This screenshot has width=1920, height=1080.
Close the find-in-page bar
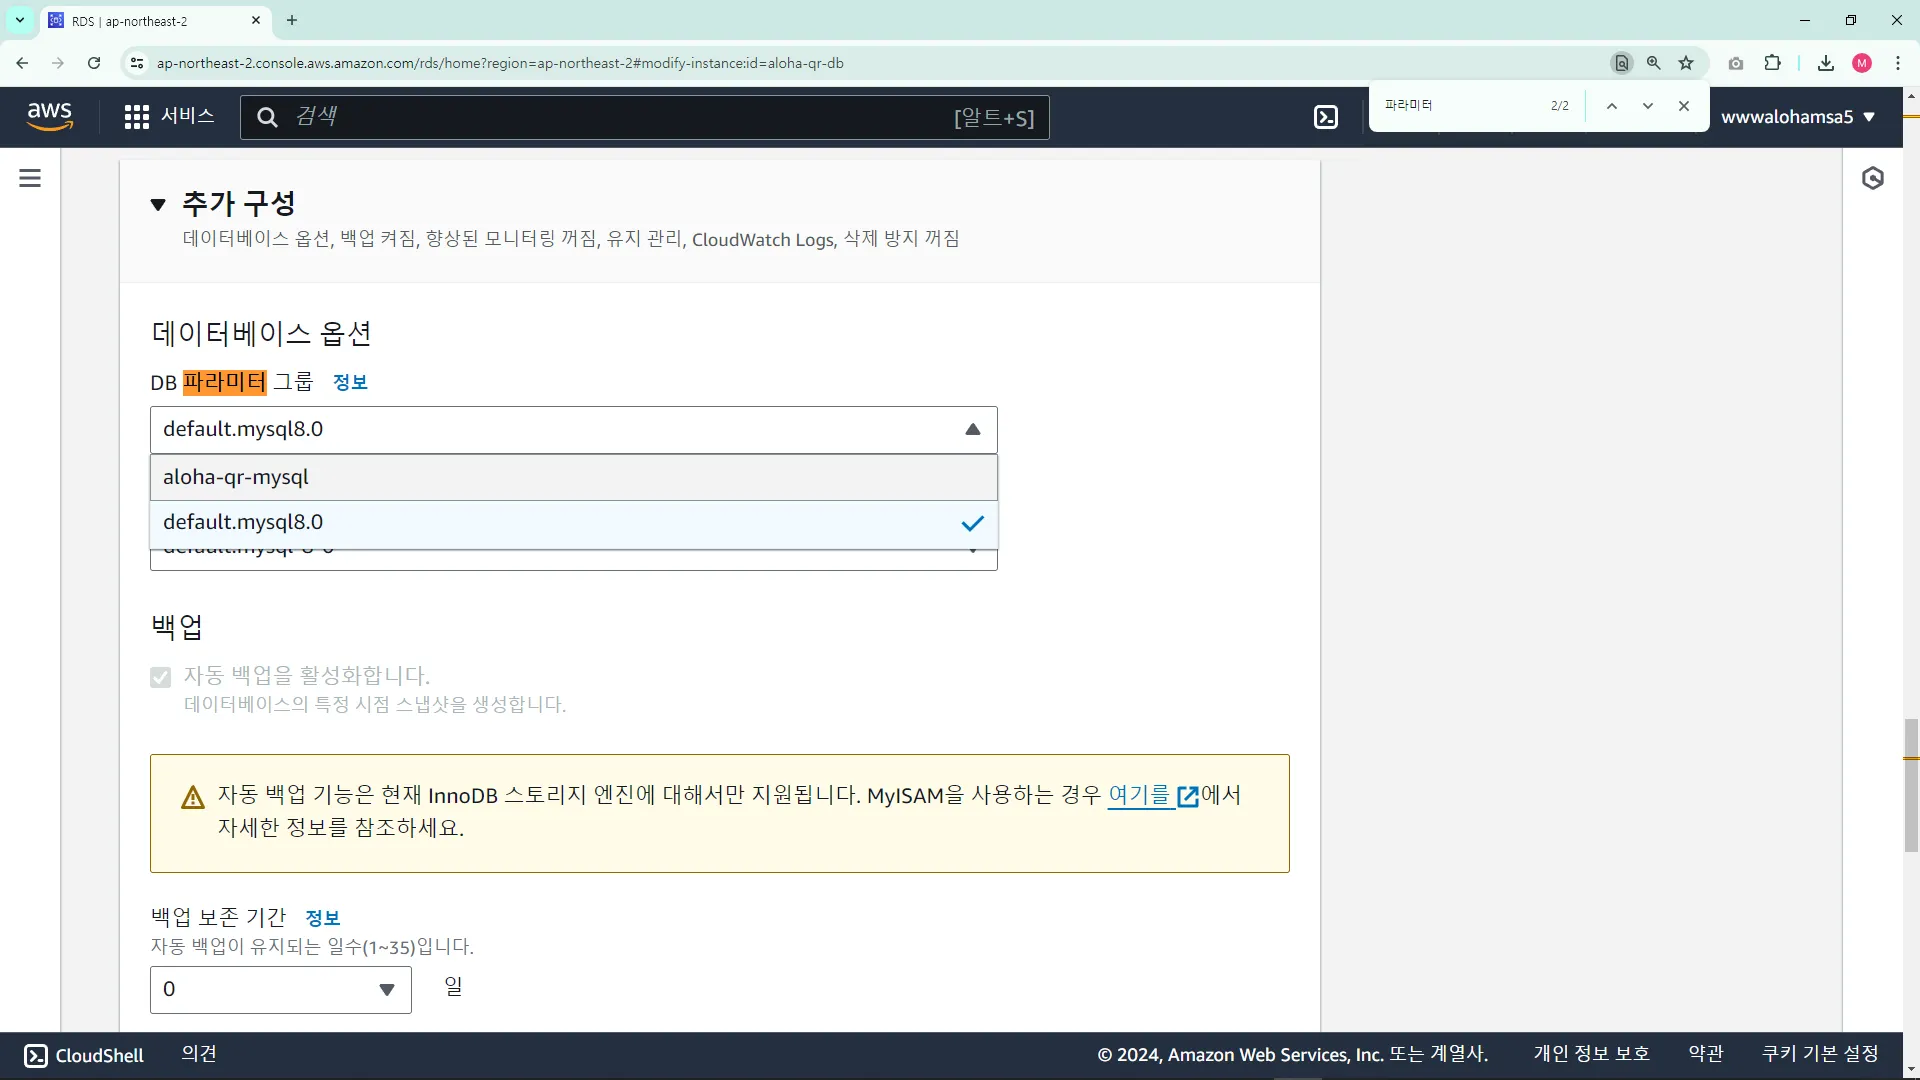[x=1684, y=106]
